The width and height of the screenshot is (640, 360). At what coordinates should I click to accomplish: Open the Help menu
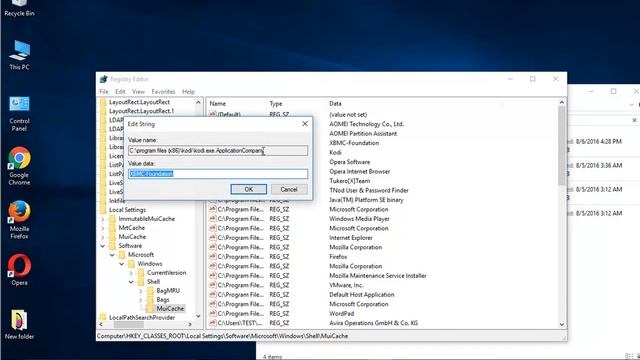pyautogui.click(x=188, y=92)
